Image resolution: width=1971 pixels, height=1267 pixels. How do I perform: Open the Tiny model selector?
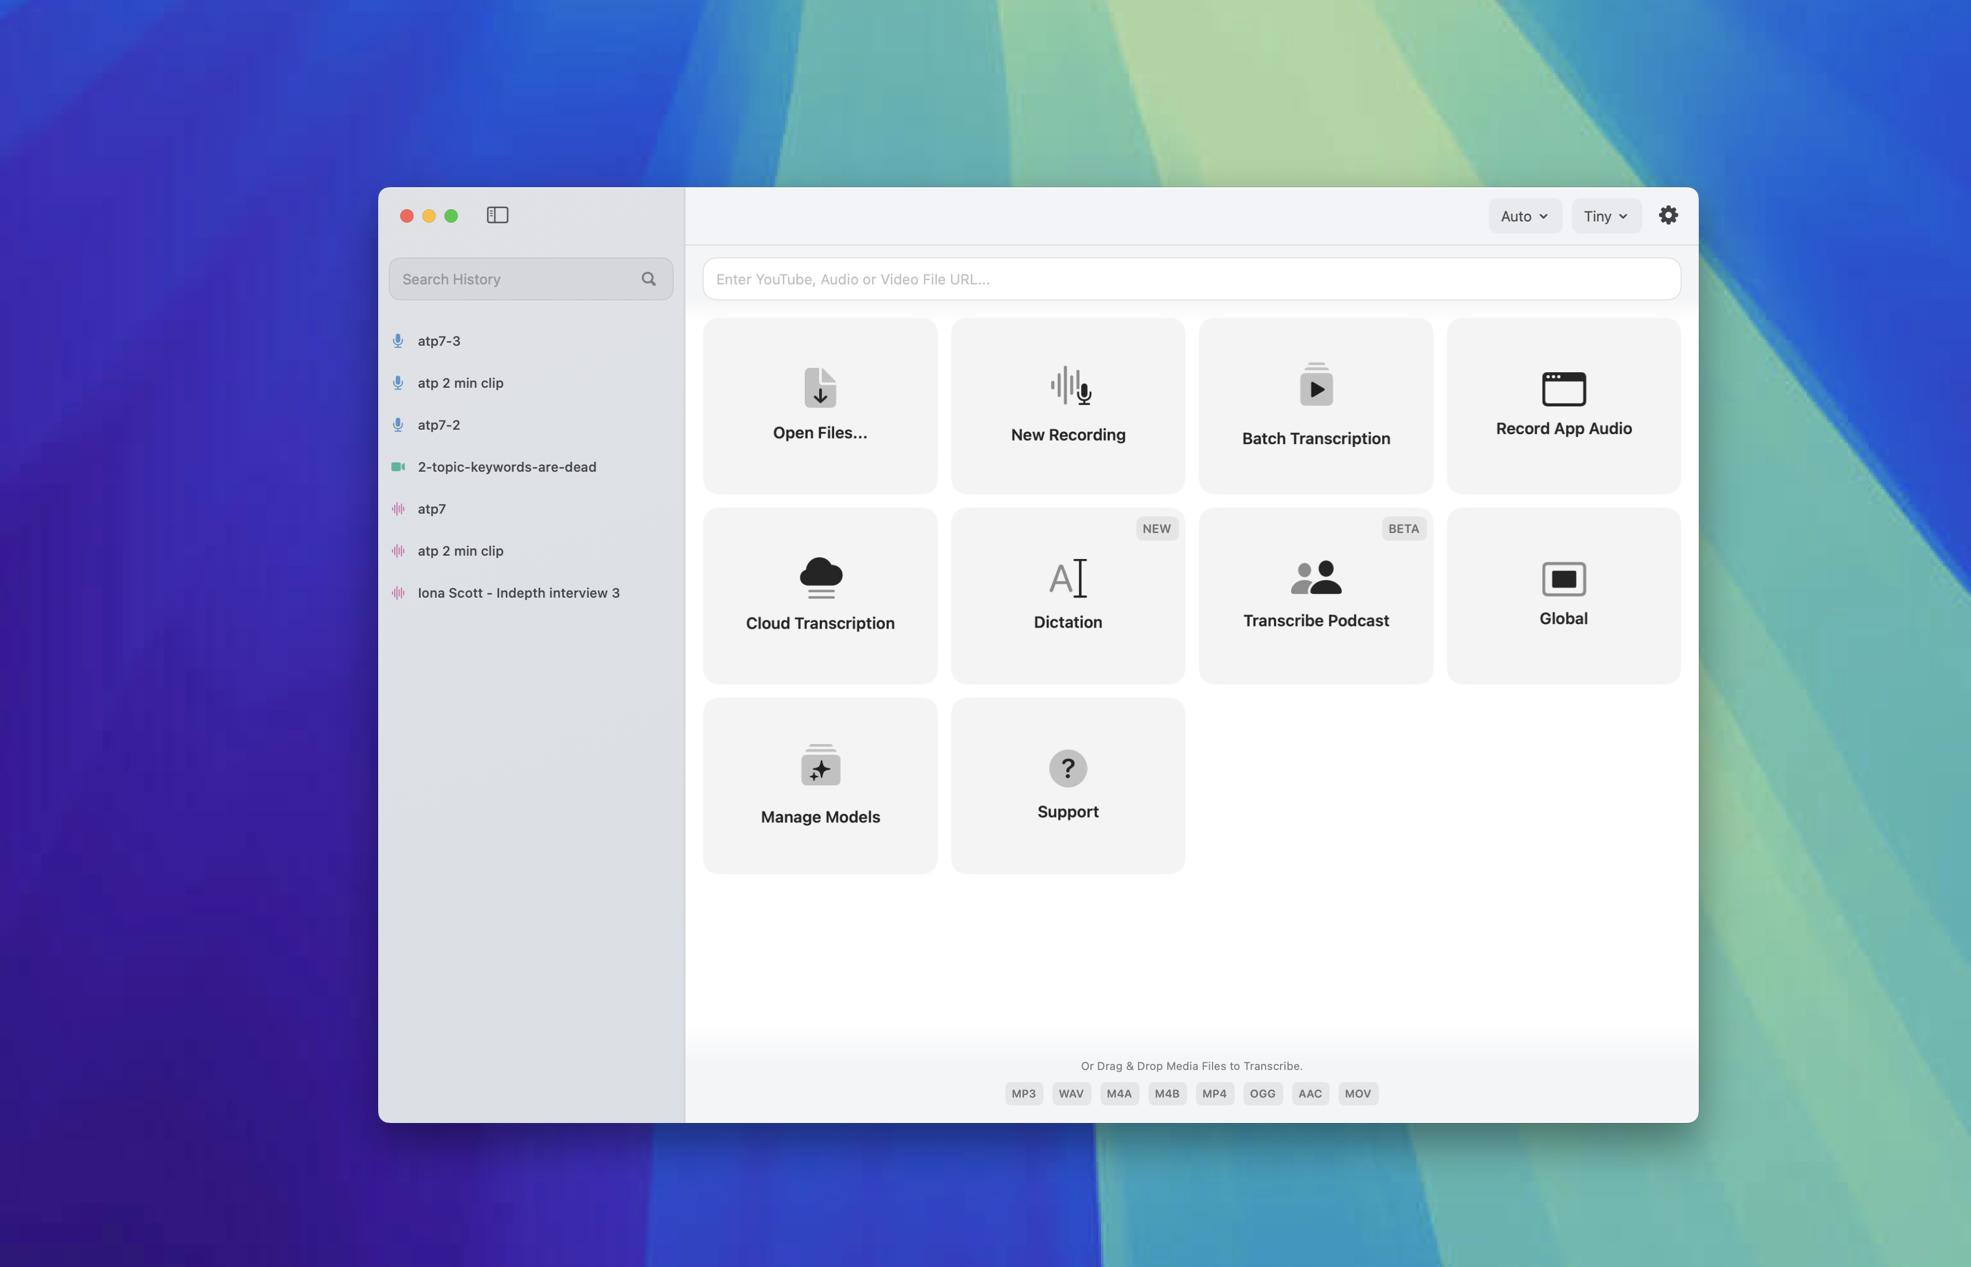point(1605,215)
